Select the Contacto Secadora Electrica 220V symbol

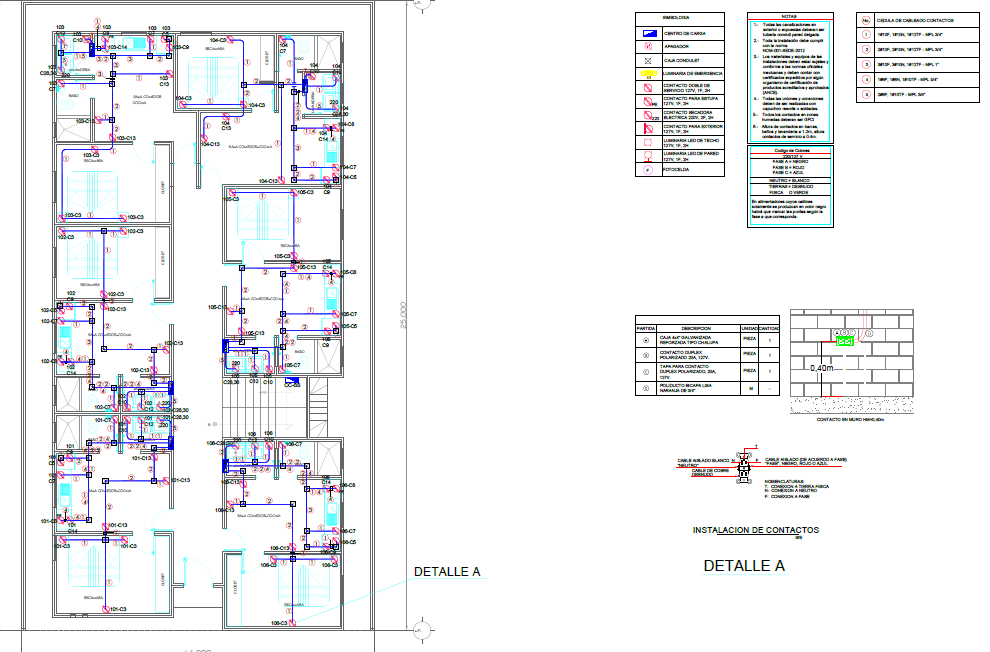648,115
